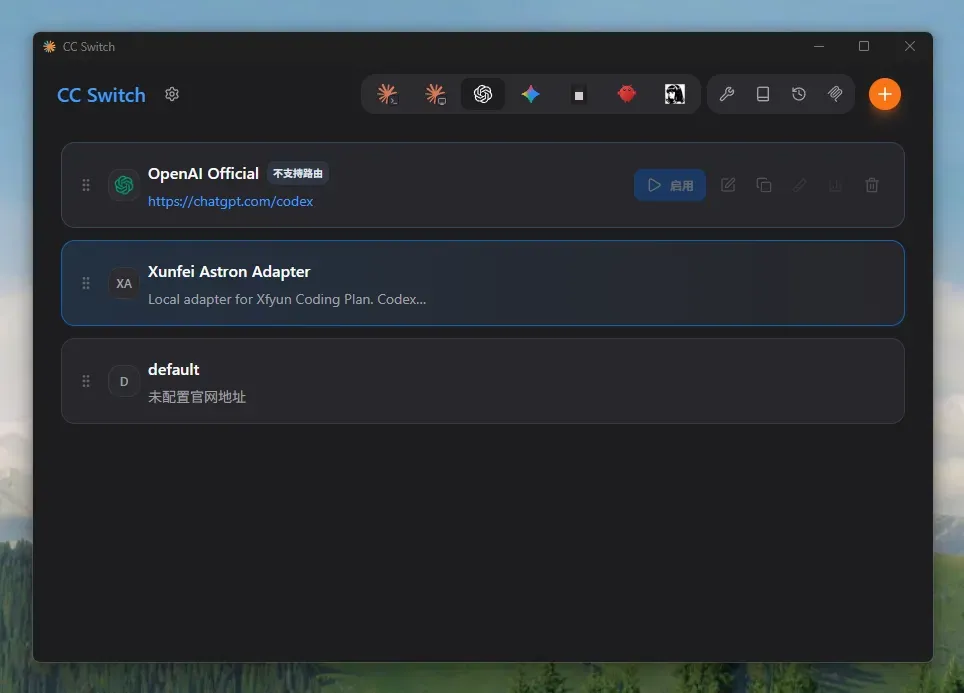
Task: Select the Codex (OpenAI) app tab
Action: click(483, 94)
